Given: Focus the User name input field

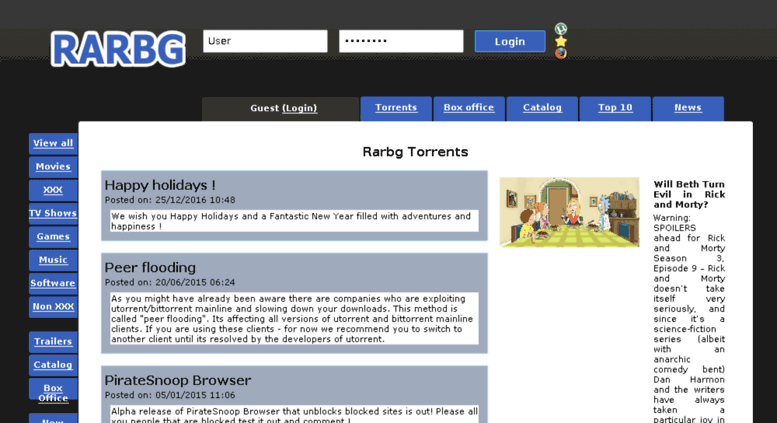Looking at the screenshot, I should click(x=265, y=41).
